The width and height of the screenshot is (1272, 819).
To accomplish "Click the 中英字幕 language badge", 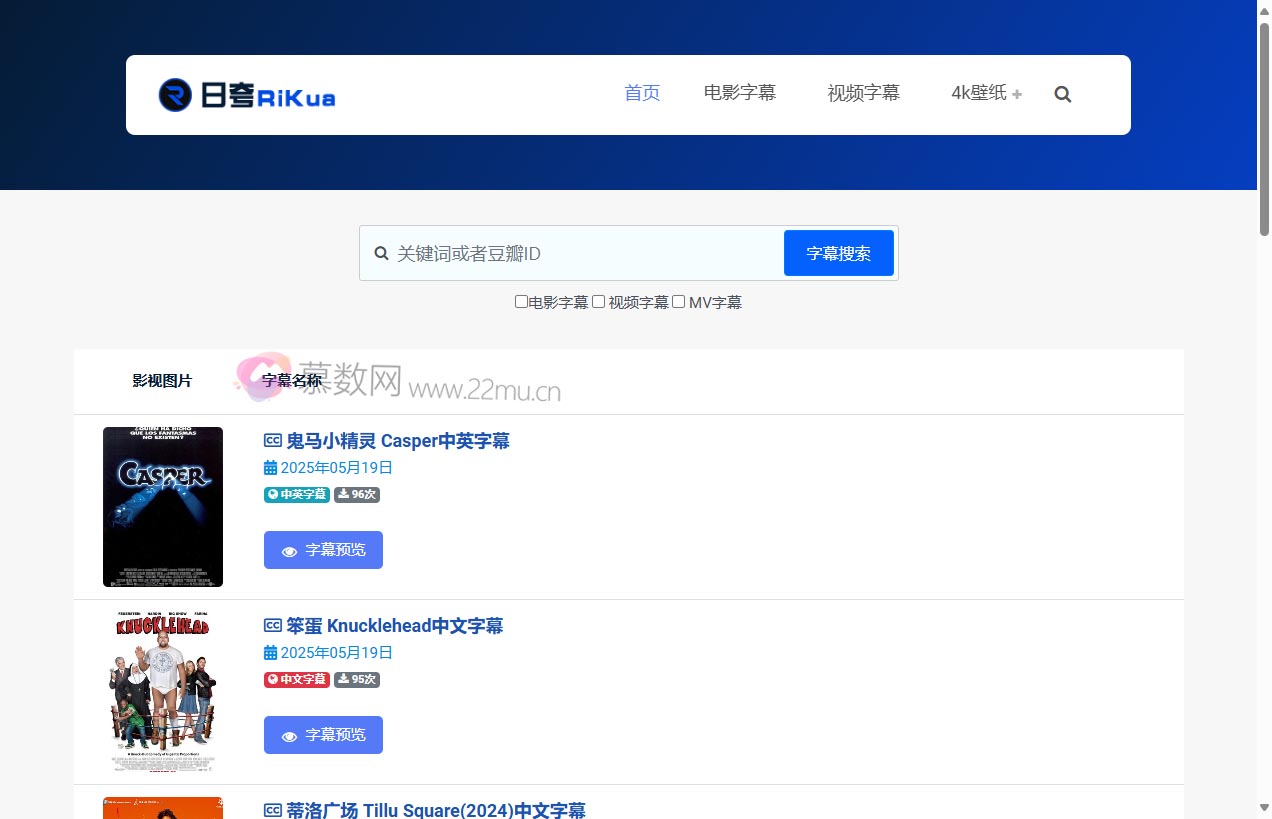I will point(296,494).
